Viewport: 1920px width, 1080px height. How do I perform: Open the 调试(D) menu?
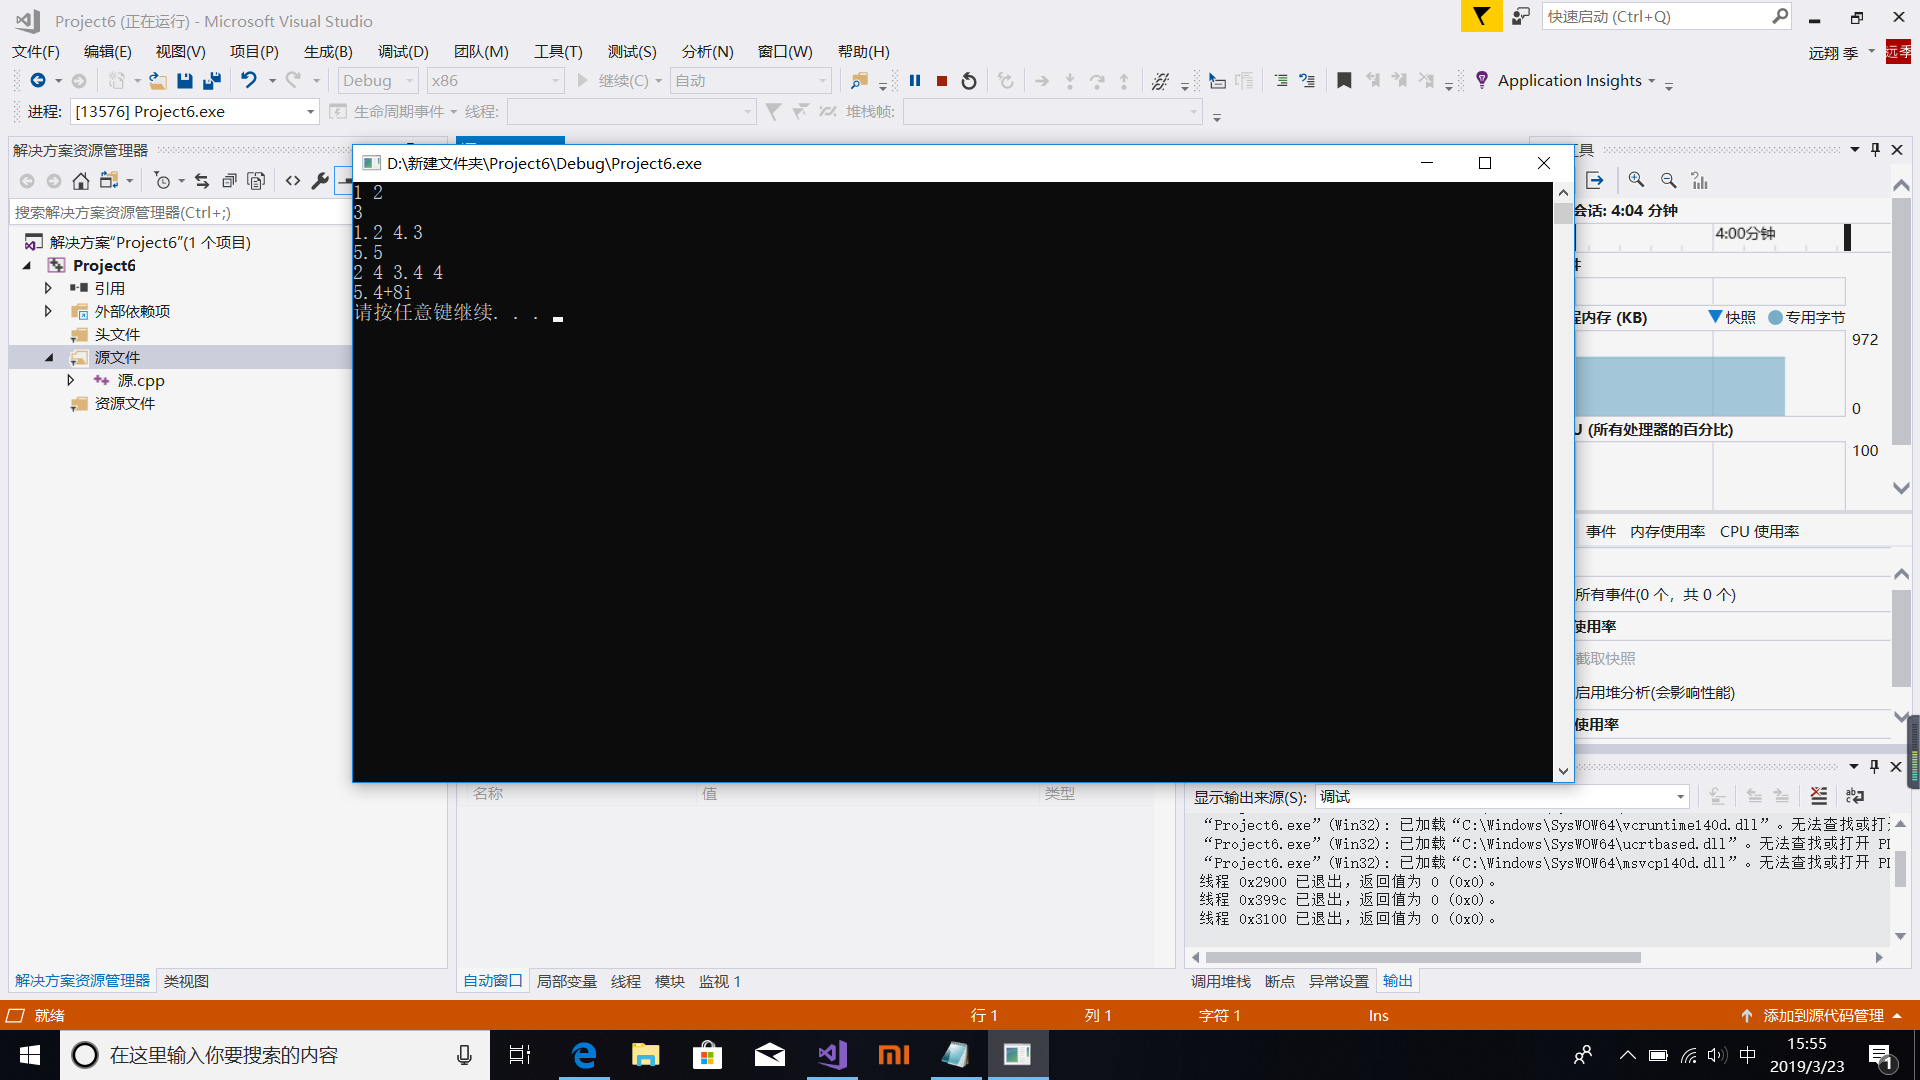click(x=403, y=51)
